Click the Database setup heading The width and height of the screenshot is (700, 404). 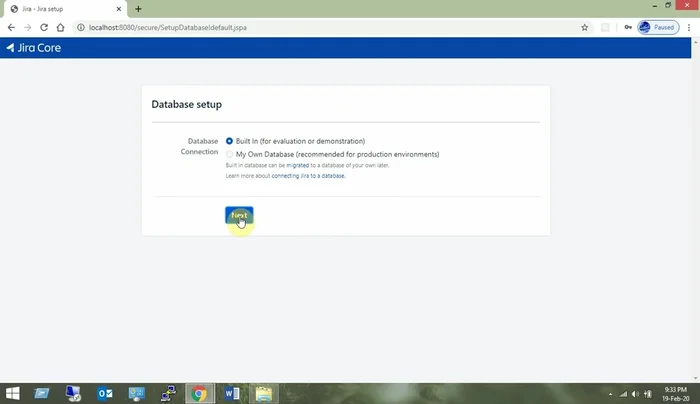click(x=187, y=104)
